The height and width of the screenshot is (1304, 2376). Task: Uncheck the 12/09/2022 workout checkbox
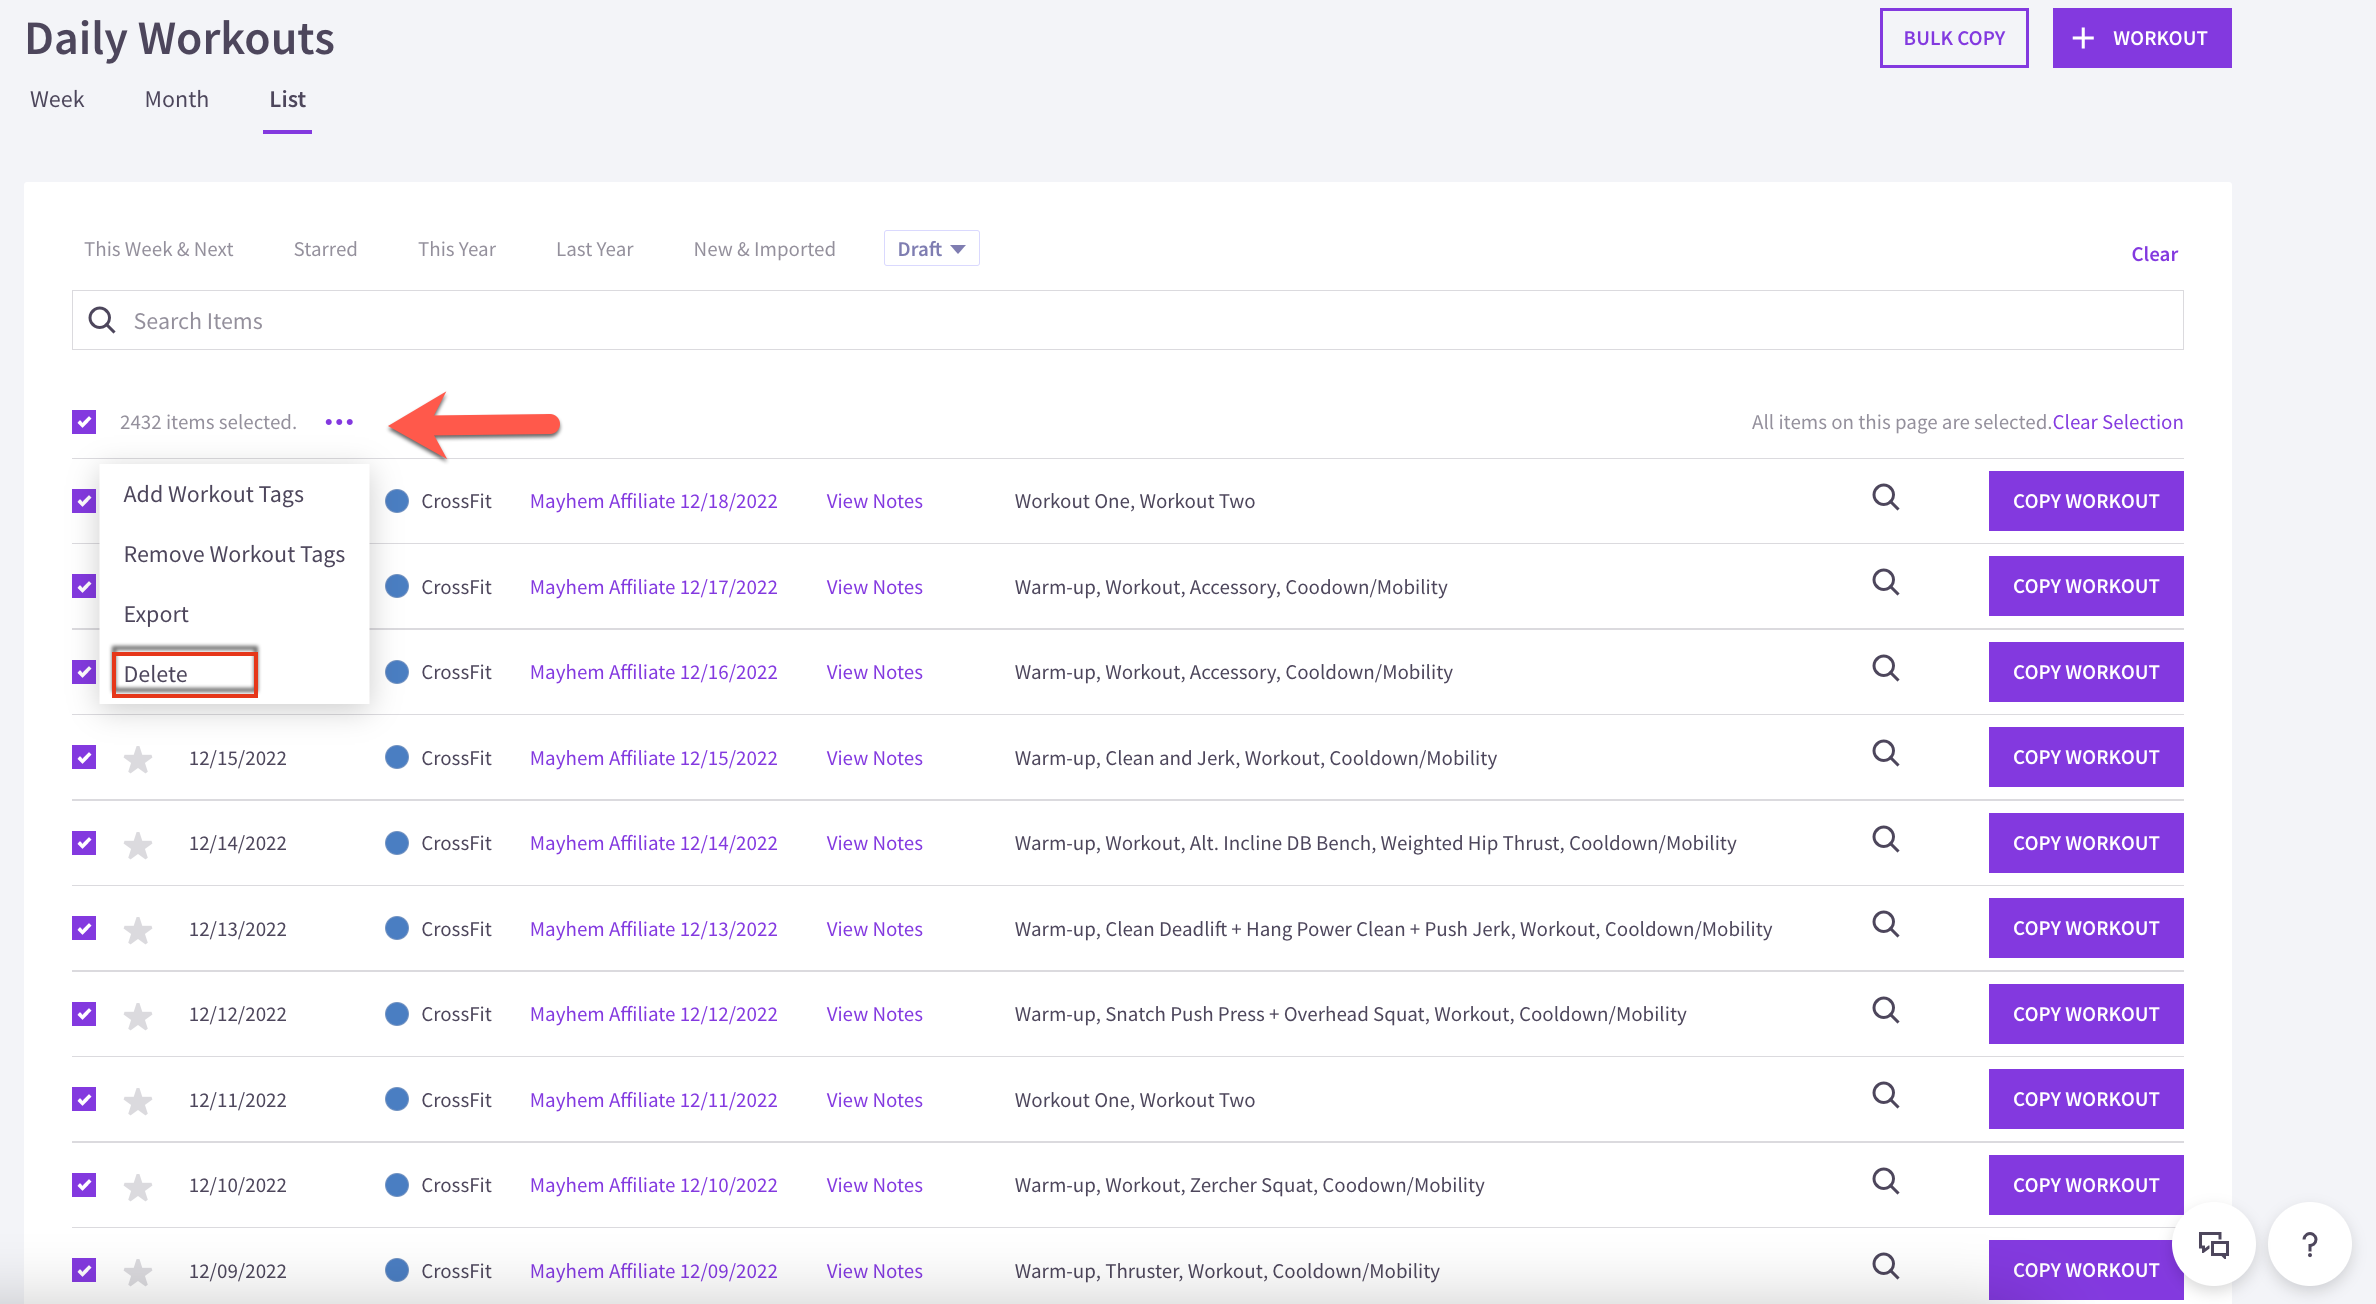pos(84,1270)
